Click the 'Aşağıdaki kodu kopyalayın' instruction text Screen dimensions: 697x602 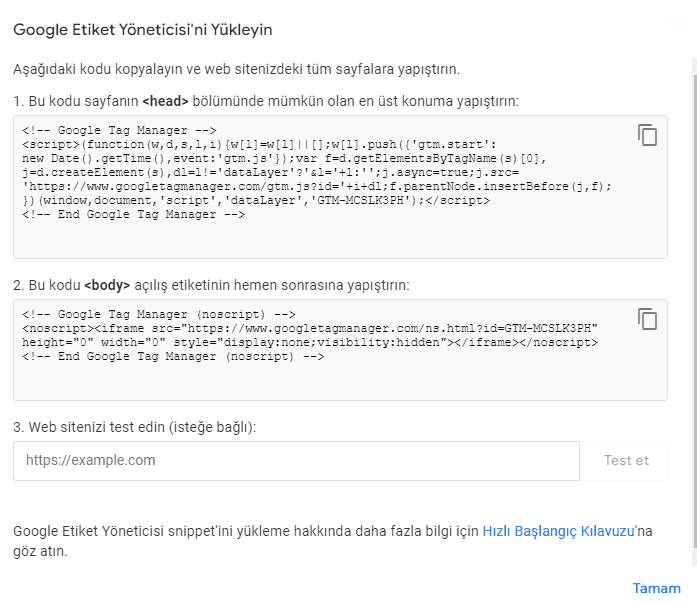click(236, 69)
